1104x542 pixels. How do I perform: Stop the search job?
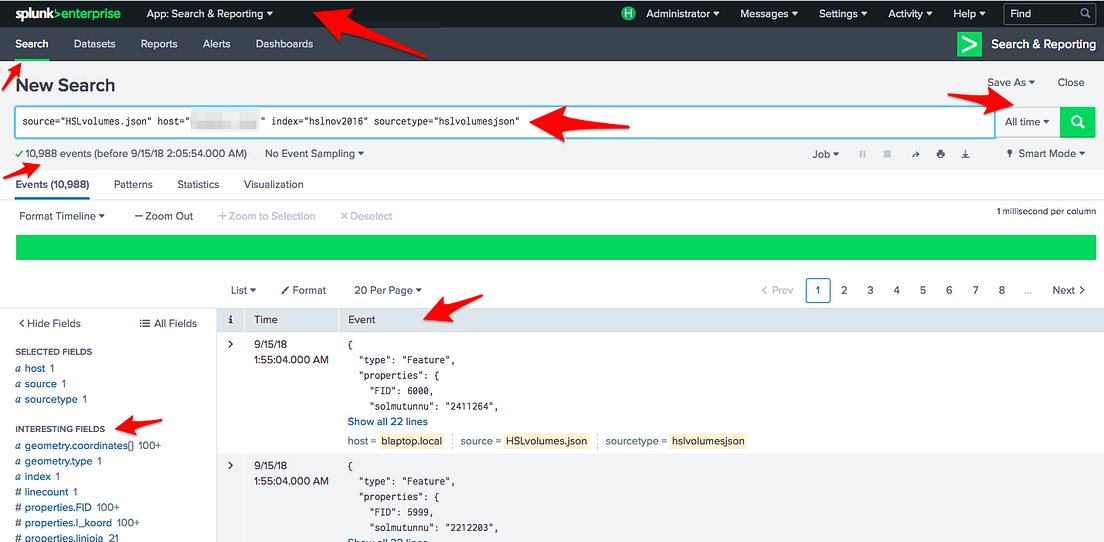coord(887,153)
